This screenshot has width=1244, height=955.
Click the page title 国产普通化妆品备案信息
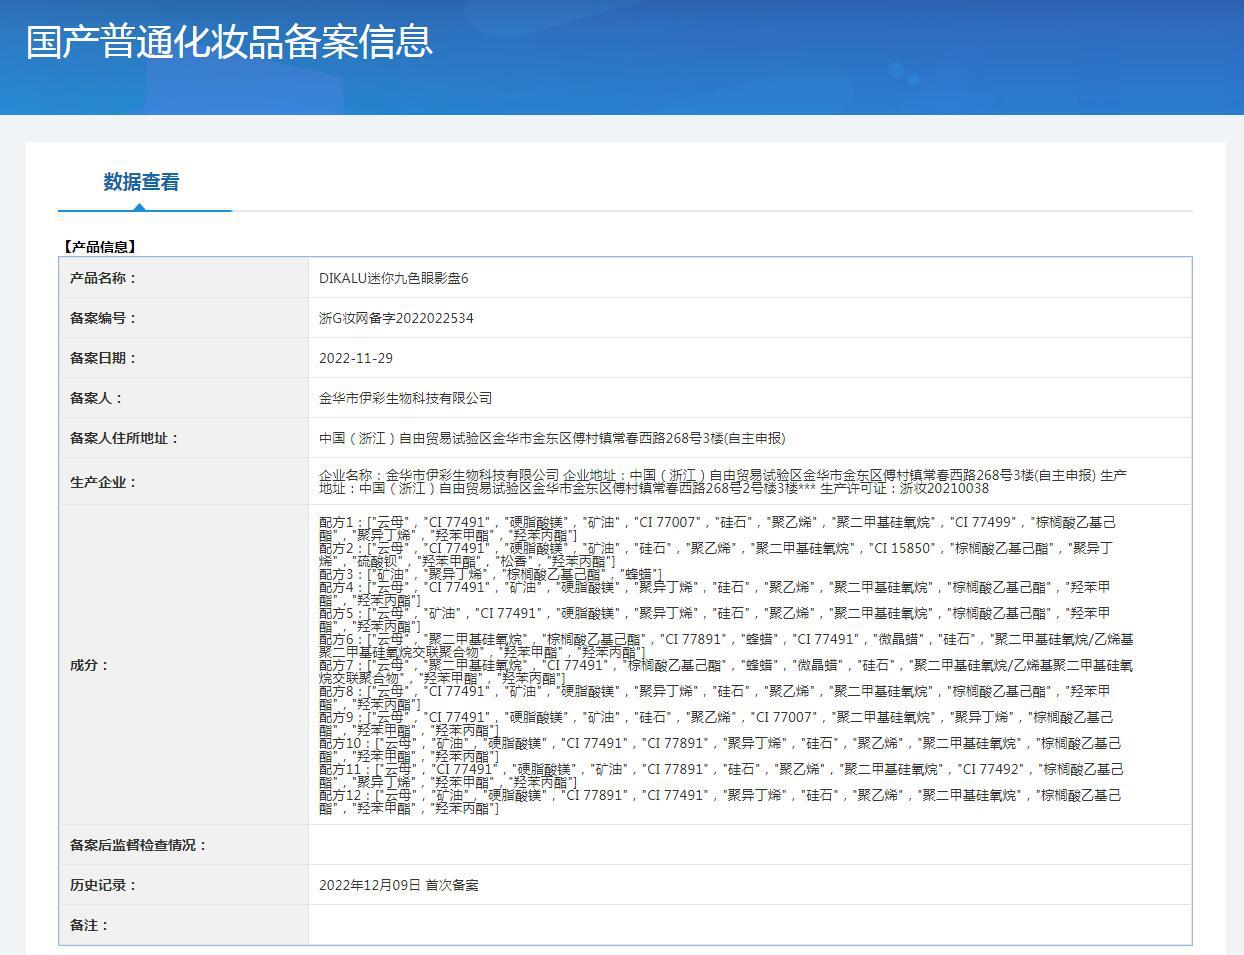229,41
